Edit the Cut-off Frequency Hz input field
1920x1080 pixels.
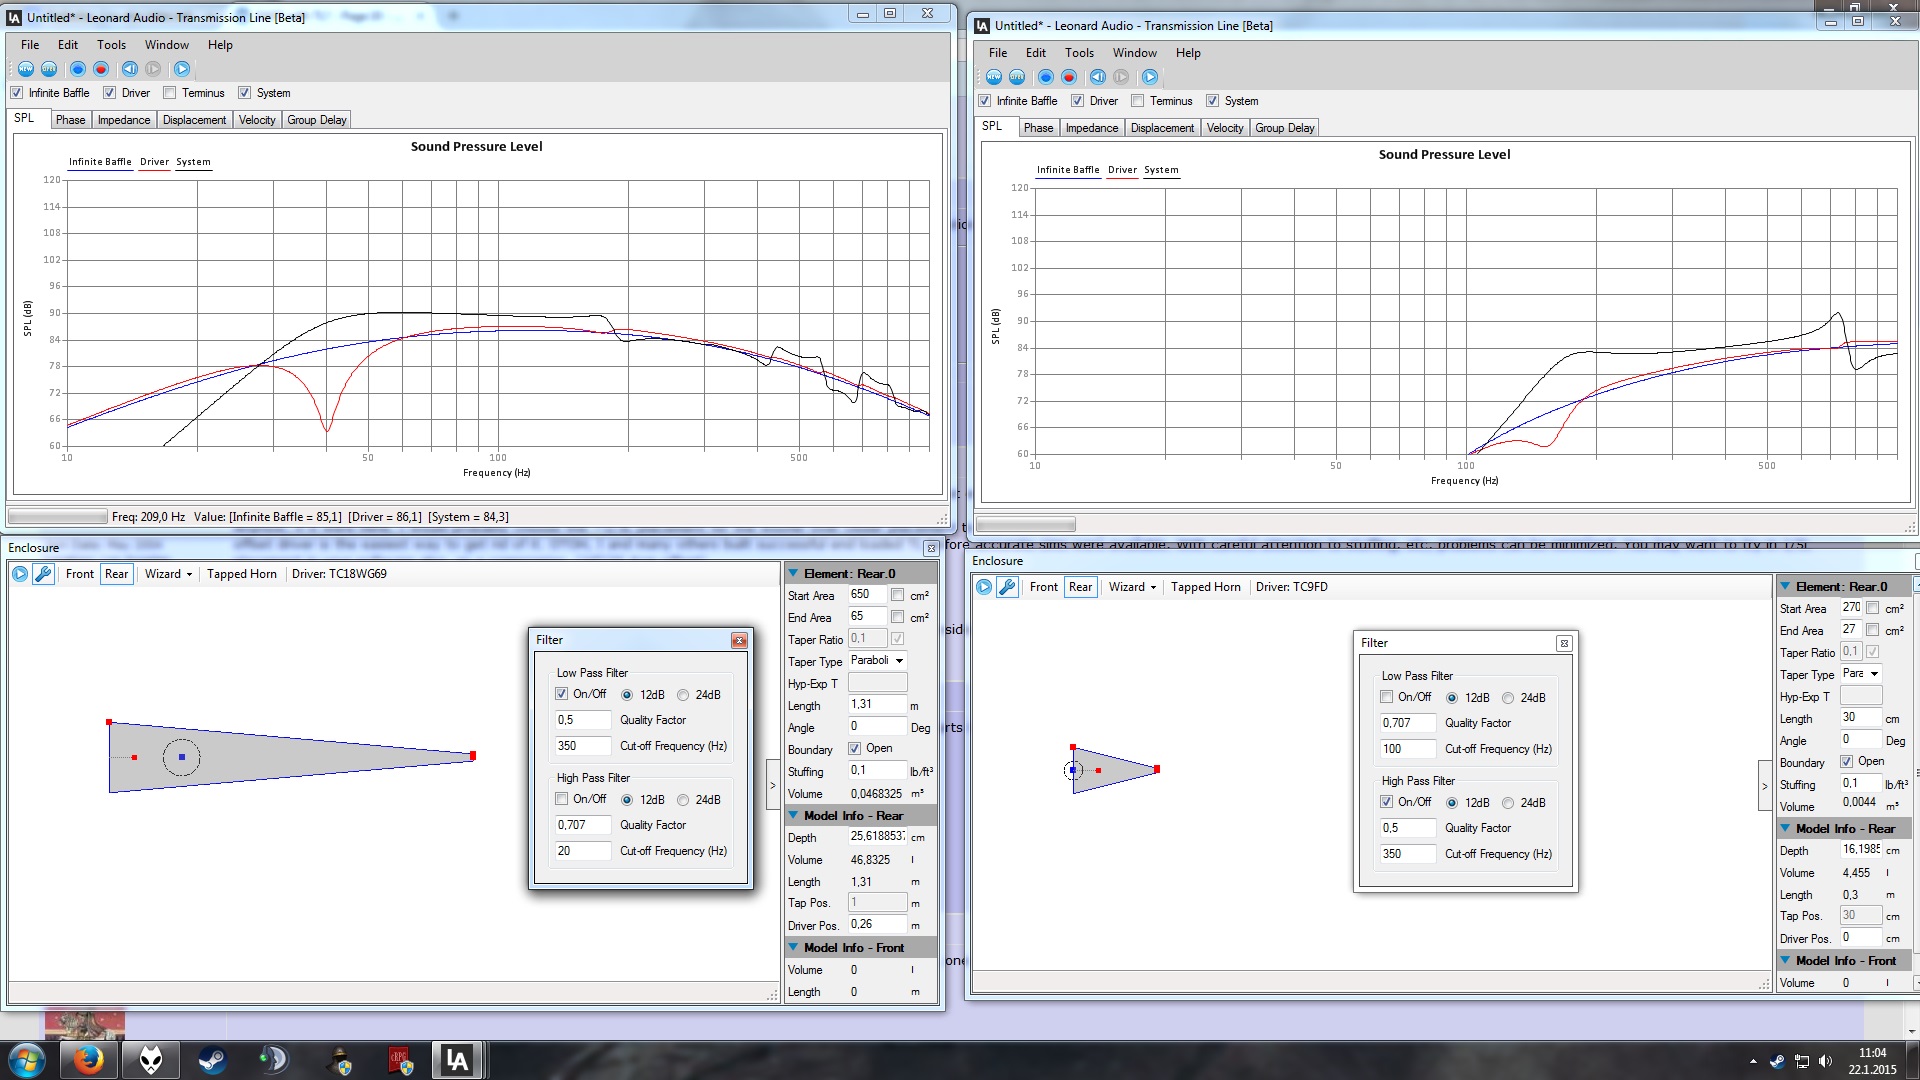pyautogui.click(x=582, y=745)
